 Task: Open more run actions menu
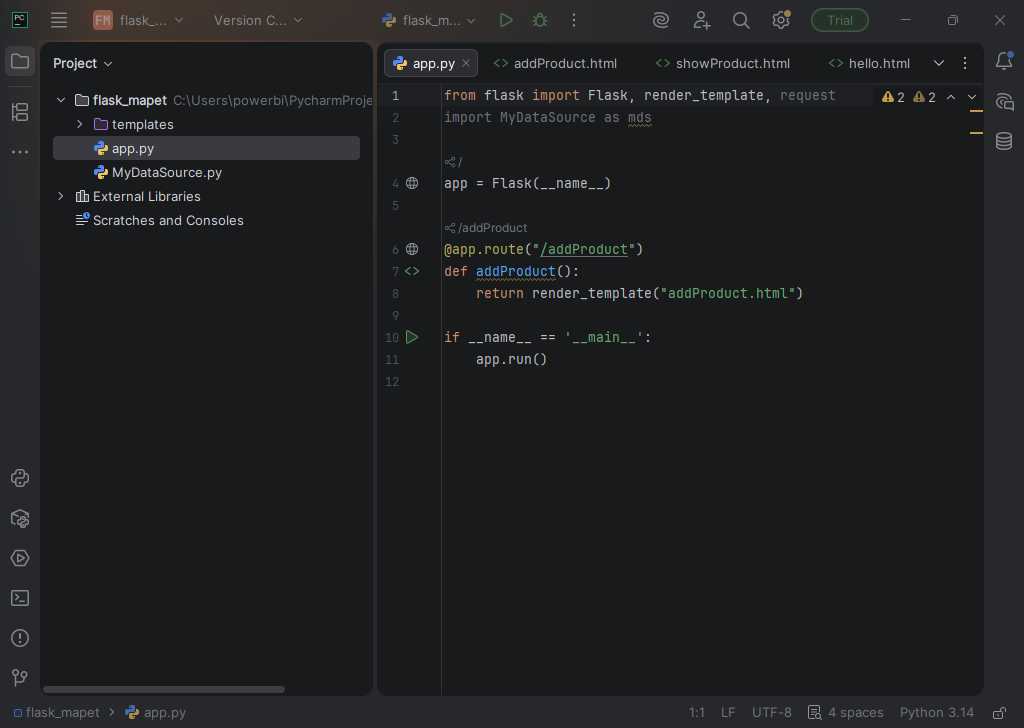click(x=574, y=20)
